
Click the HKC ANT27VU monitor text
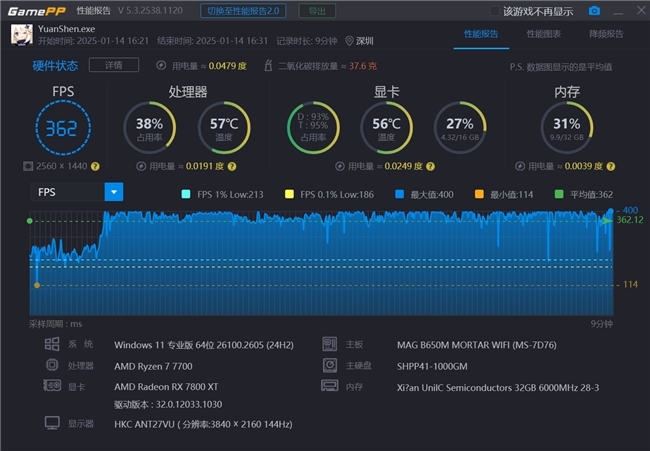pos(203,424)
